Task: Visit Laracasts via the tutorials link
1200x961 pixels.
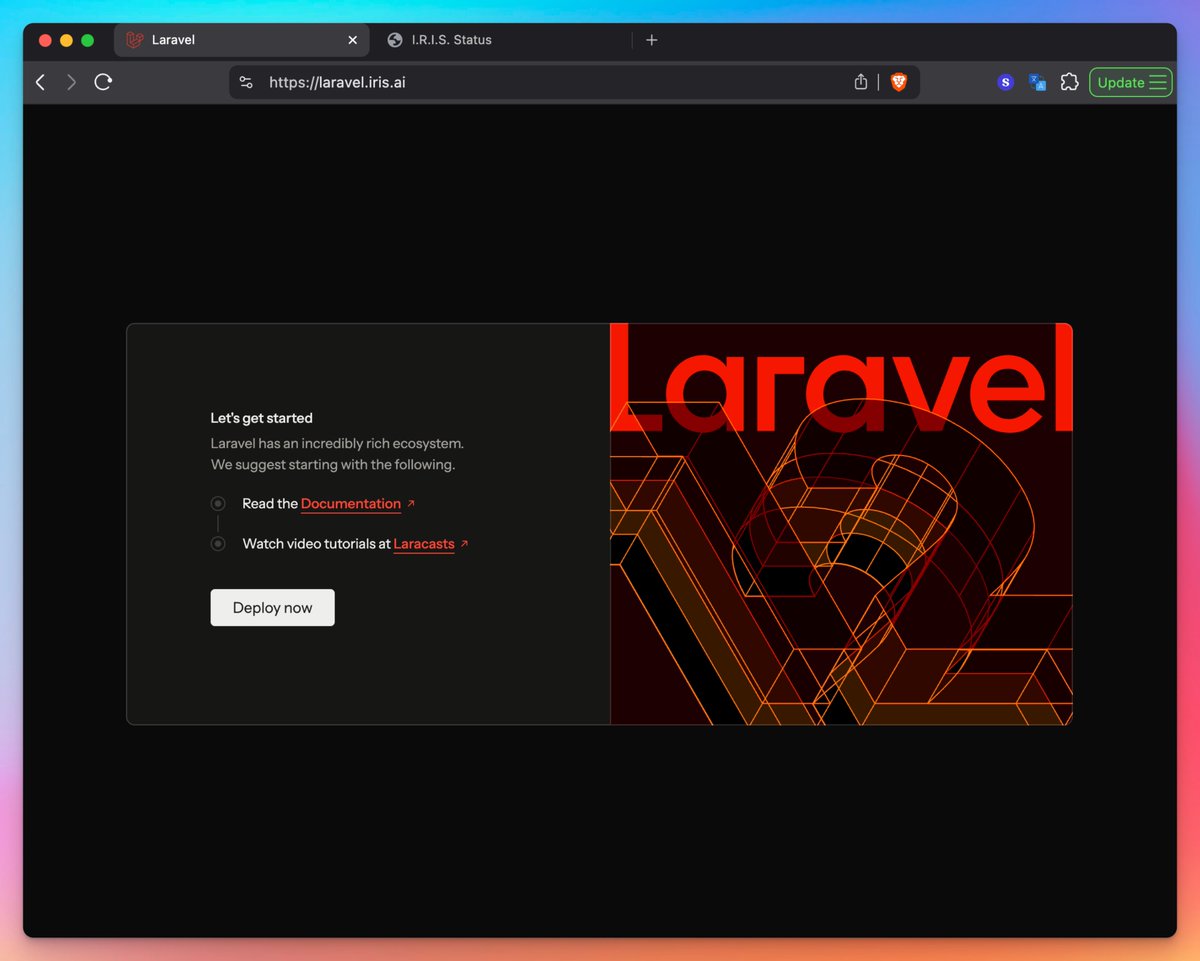Action: click(424, 544)
